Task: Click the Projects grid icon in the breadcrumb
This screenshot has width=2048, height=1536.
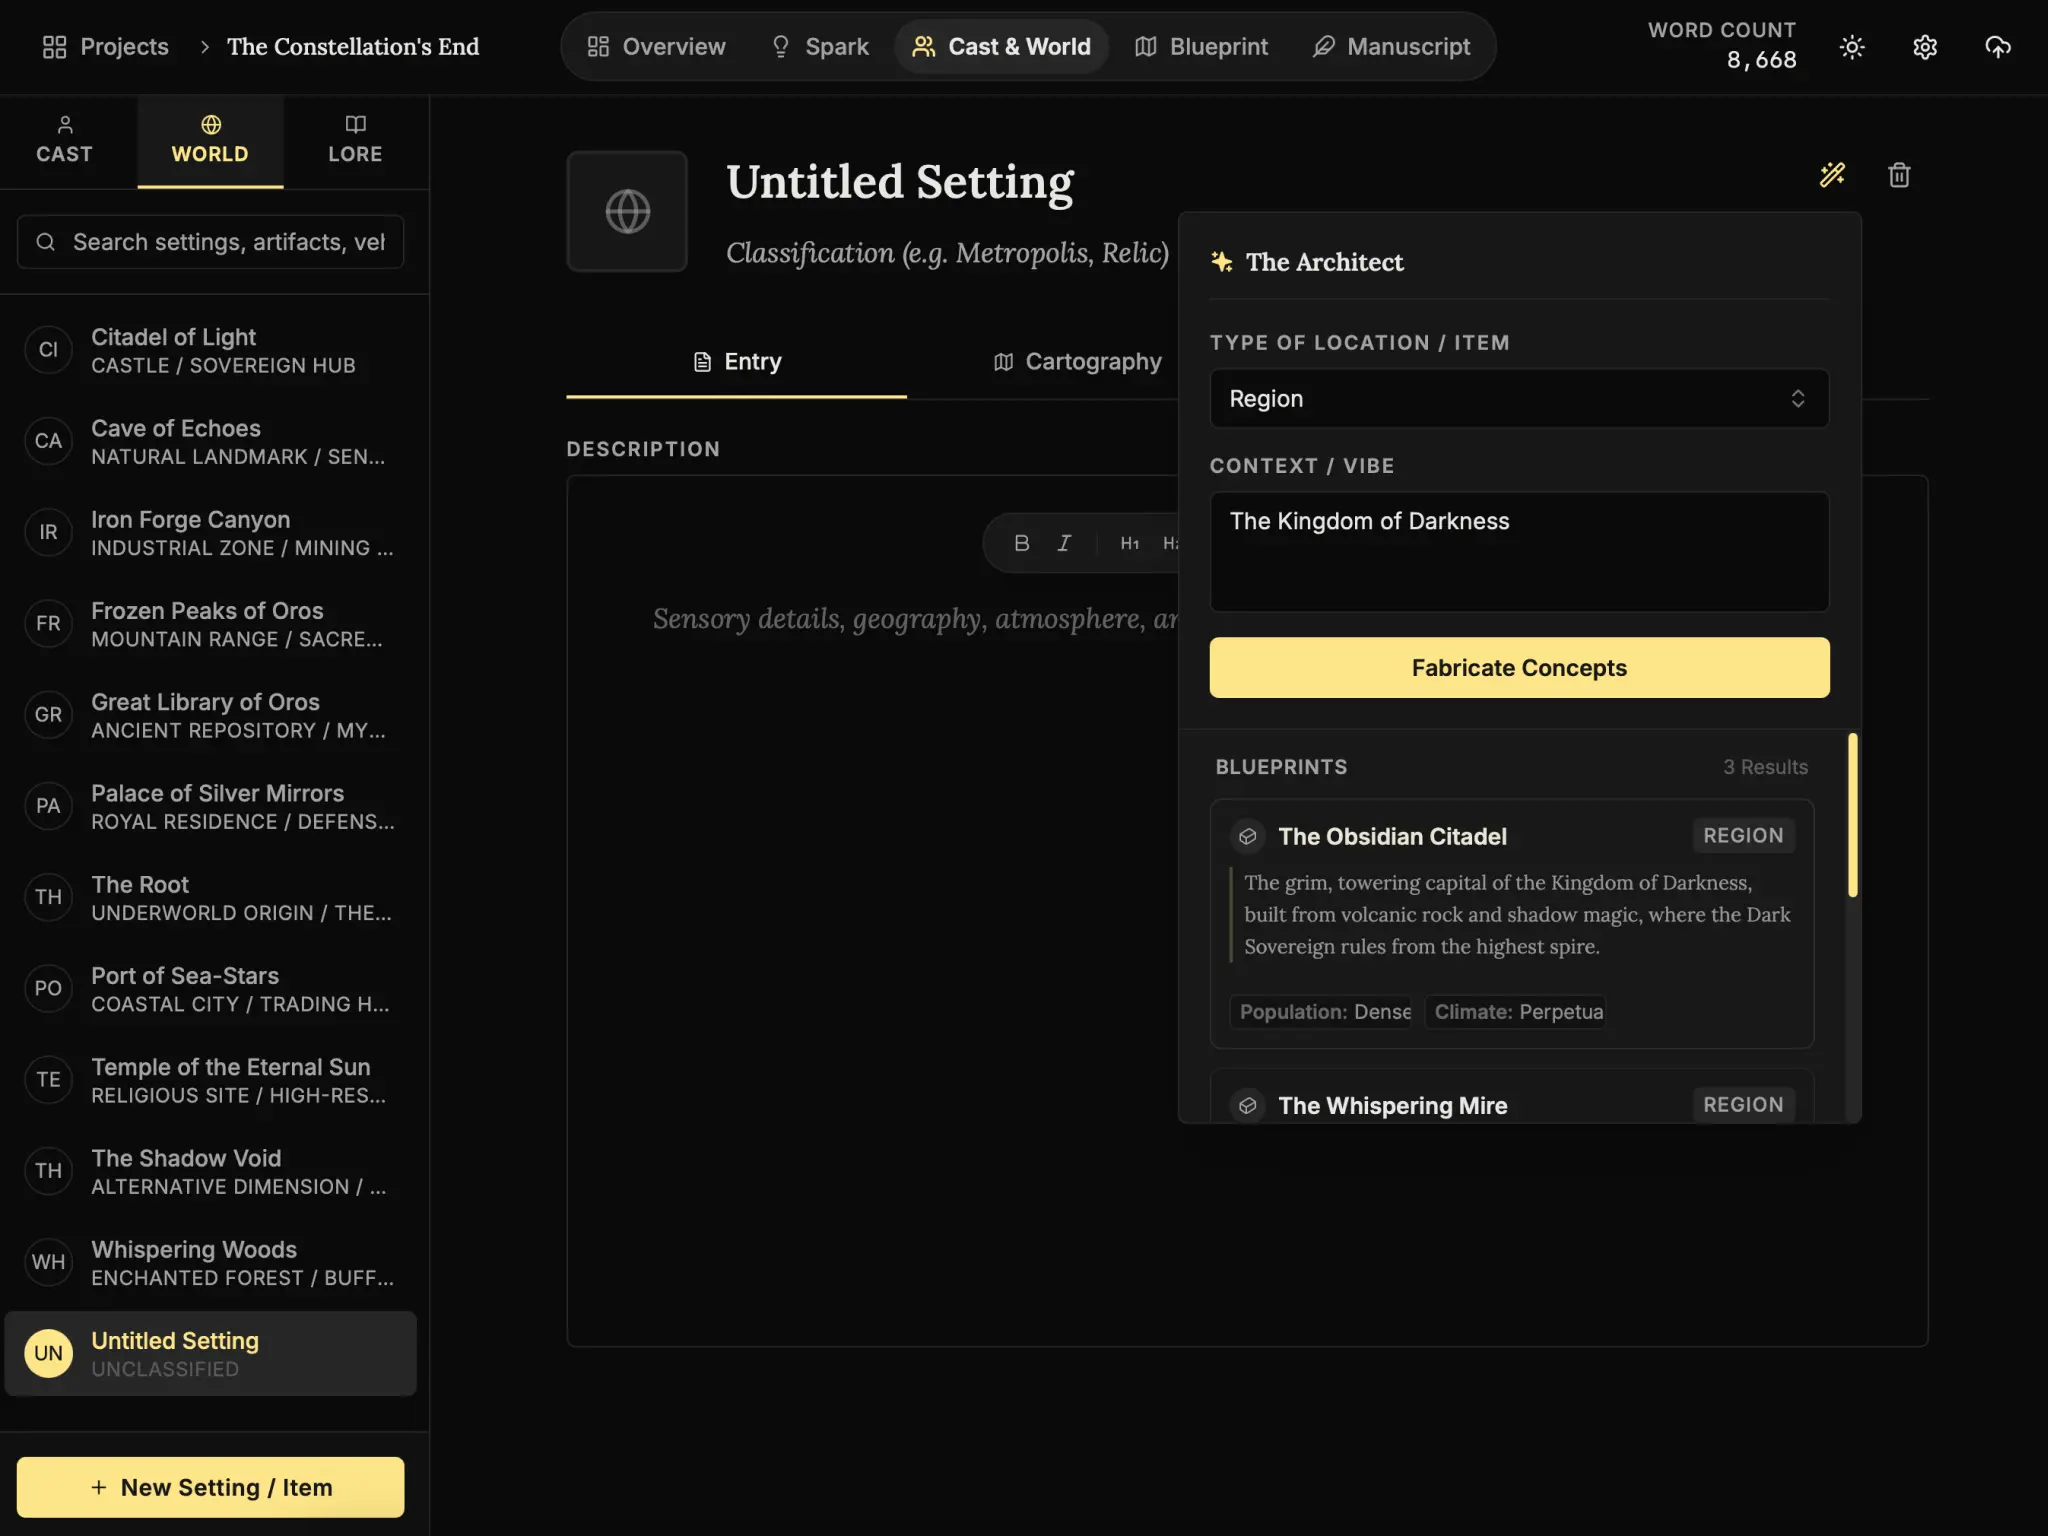Action: 55,46
